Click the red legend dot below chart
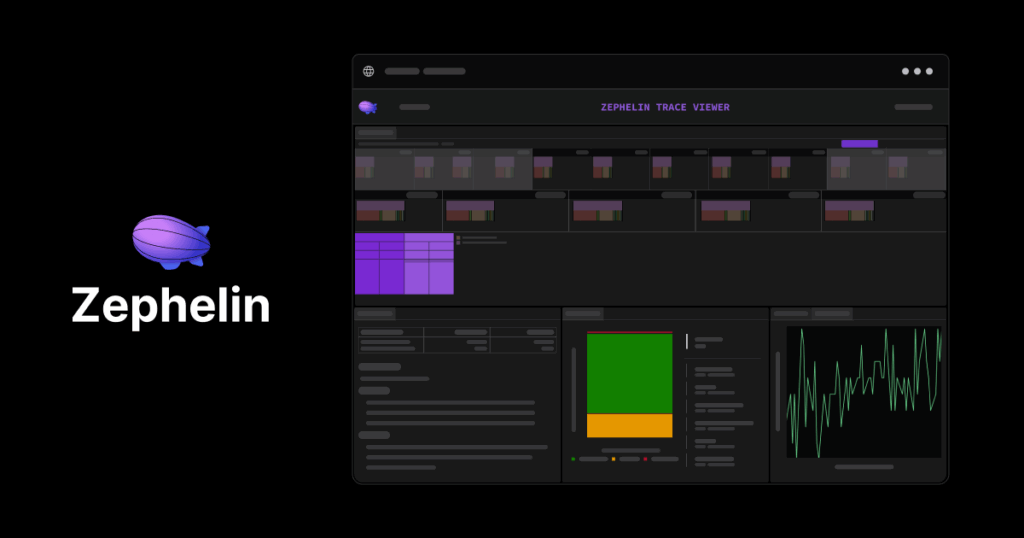 [x=645, y=459]
